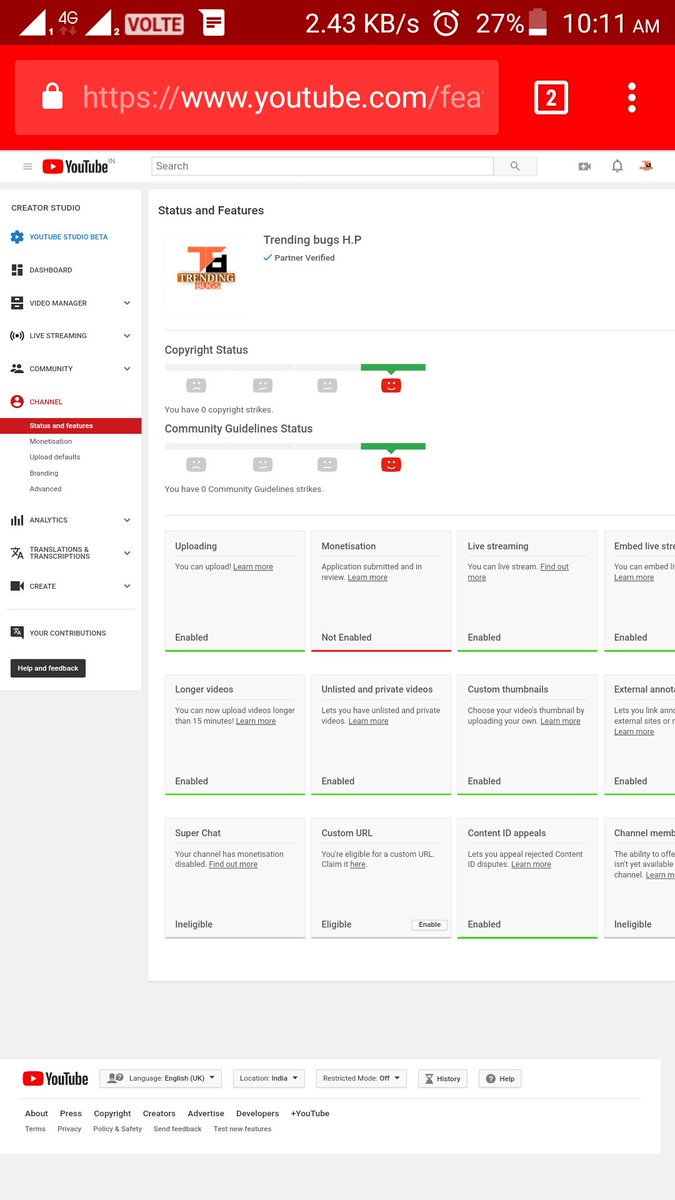This screenshot has height=1200, width=675.
Task: Open the Restricted Mode: Off dropdown
Action: [x=361, y=1079]
